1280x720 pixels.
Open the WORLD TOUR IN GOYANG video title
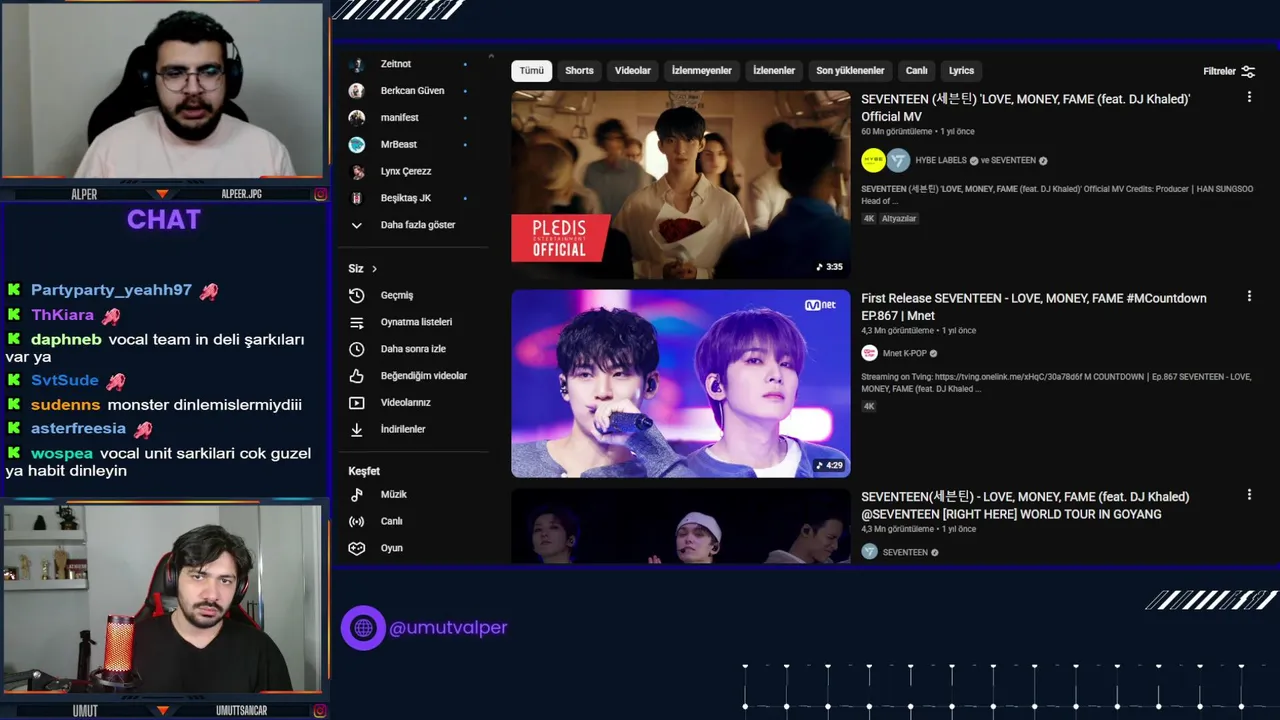click(1025, 505)
